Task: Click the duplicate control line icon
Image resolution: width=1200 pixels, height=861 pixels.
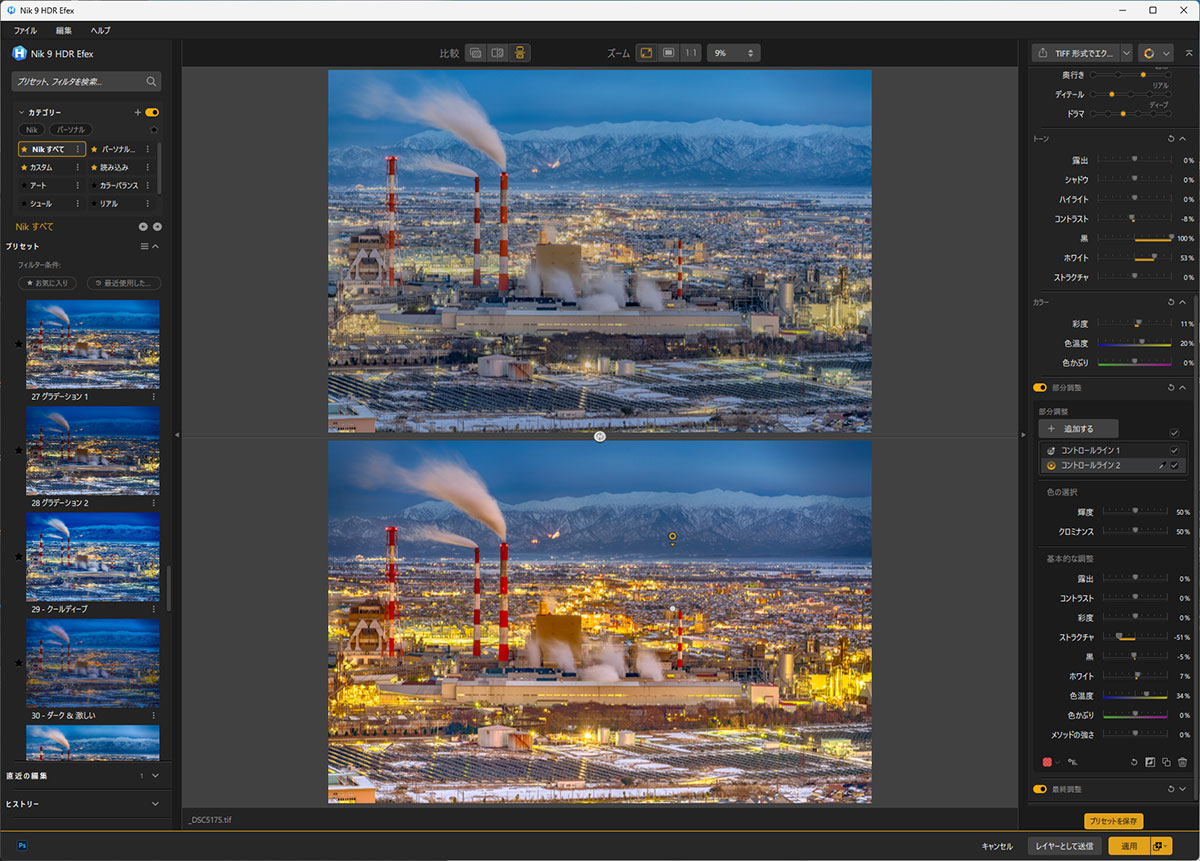Action: click(x=1166, y=762)
